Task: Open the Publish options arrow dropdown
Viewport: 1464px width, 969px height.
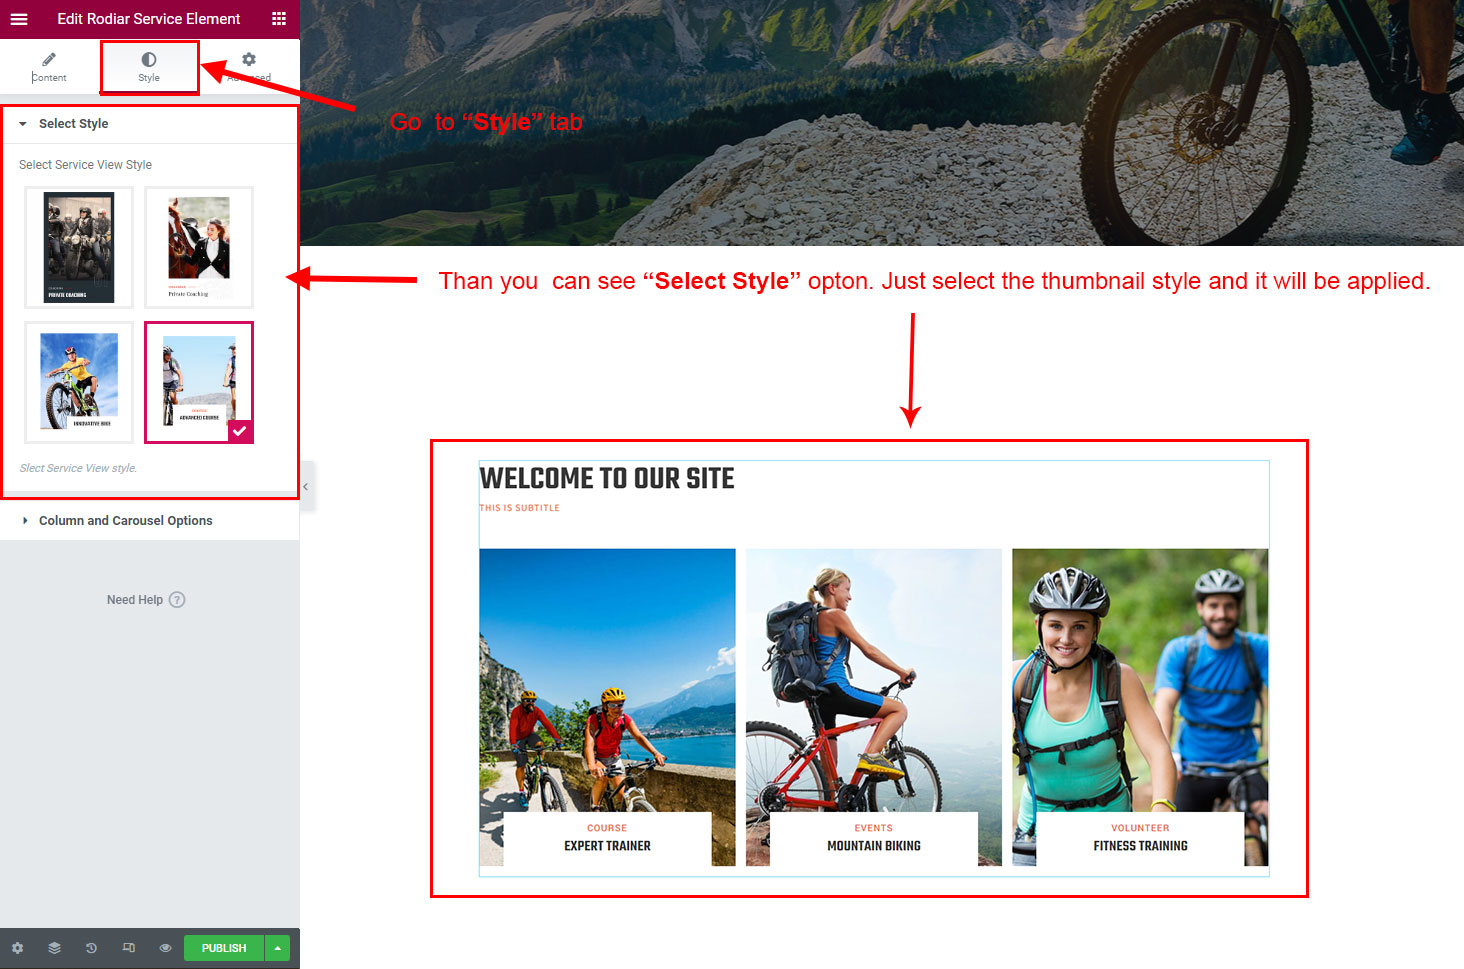Action: tap(278, 948)
